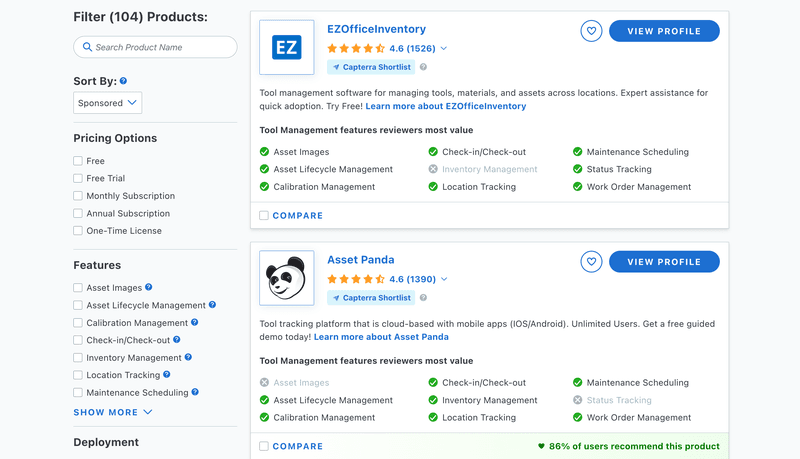Expand features list with Show More
Viewport: 800px width, 459px height.
113,412
